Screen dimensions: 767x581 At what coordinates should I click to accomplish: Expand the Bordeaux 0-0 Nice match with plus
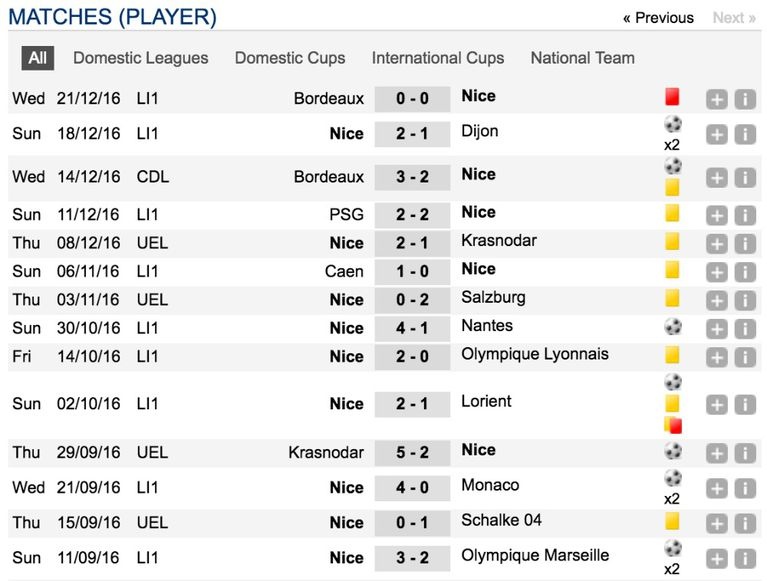pyautogui.click(x=716, y=99)
